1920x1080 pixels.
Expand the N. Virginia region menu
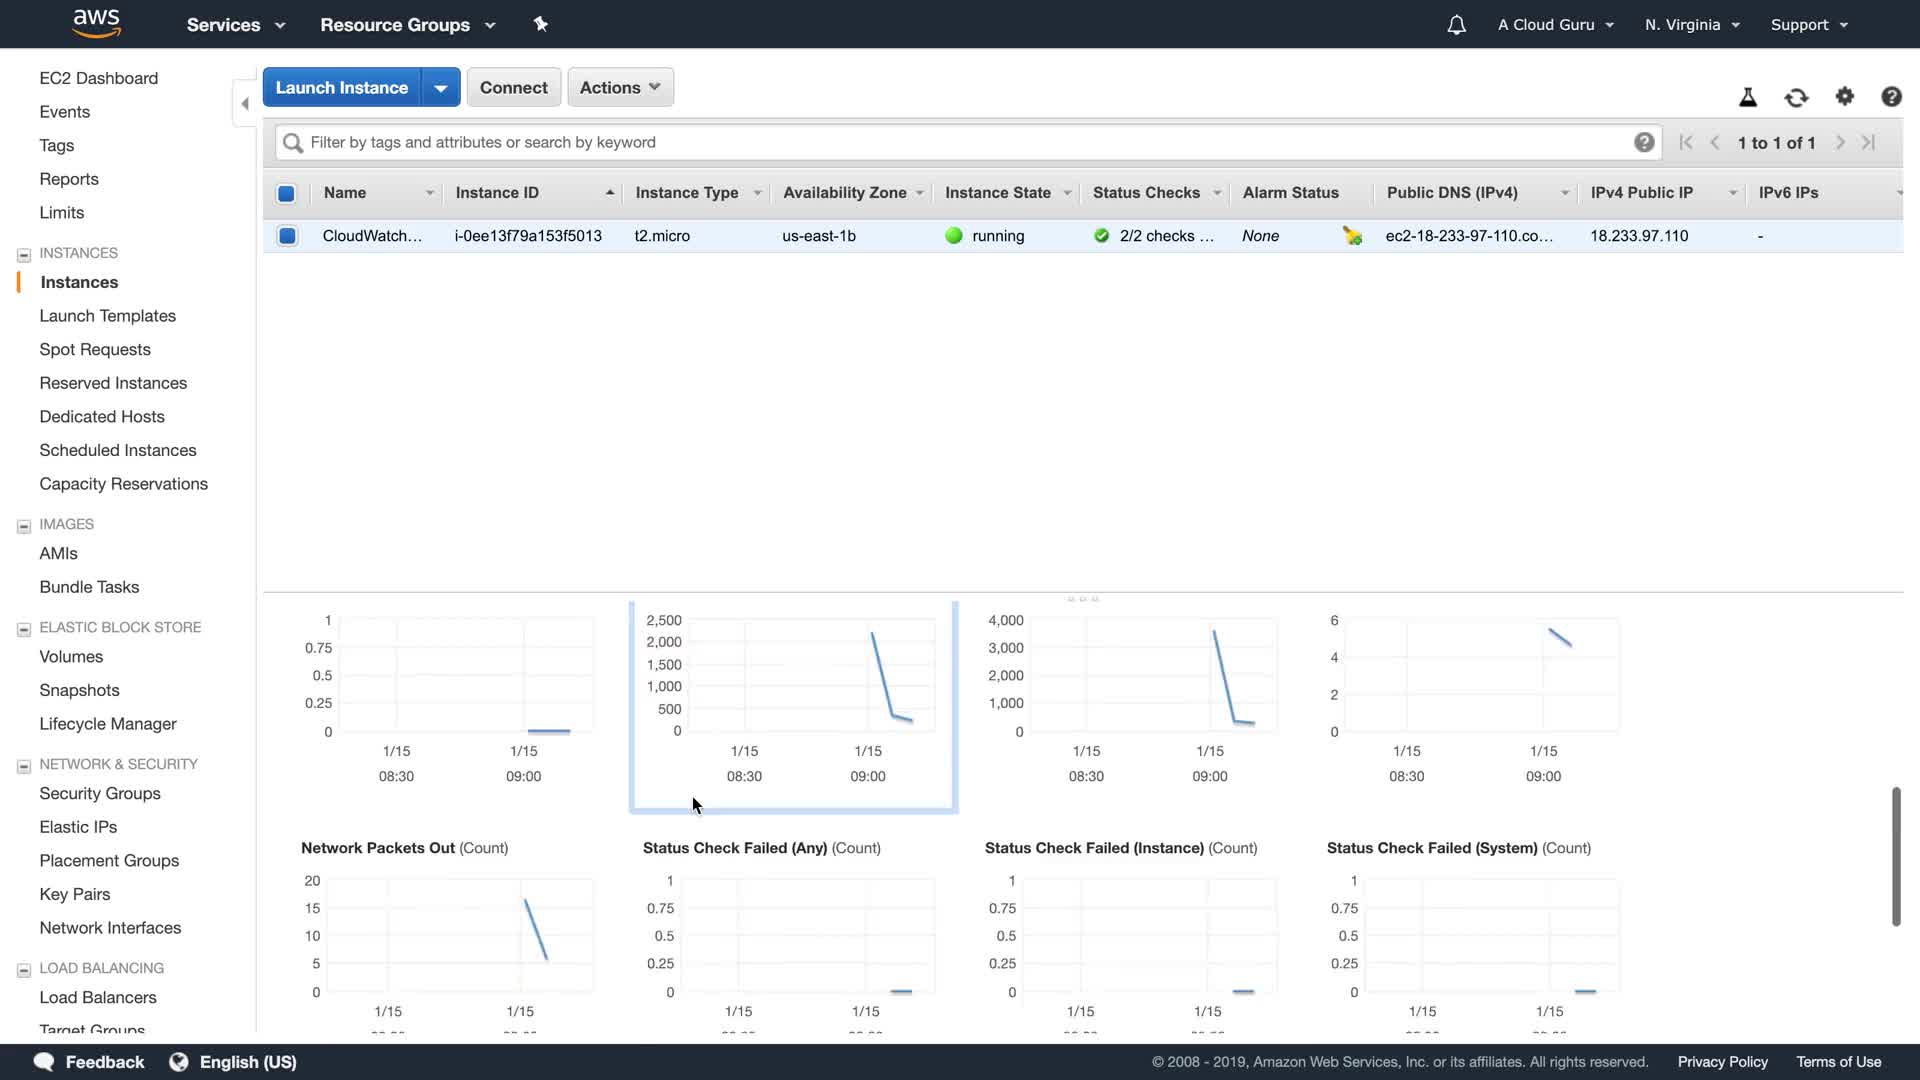(x=1692, y=25)
